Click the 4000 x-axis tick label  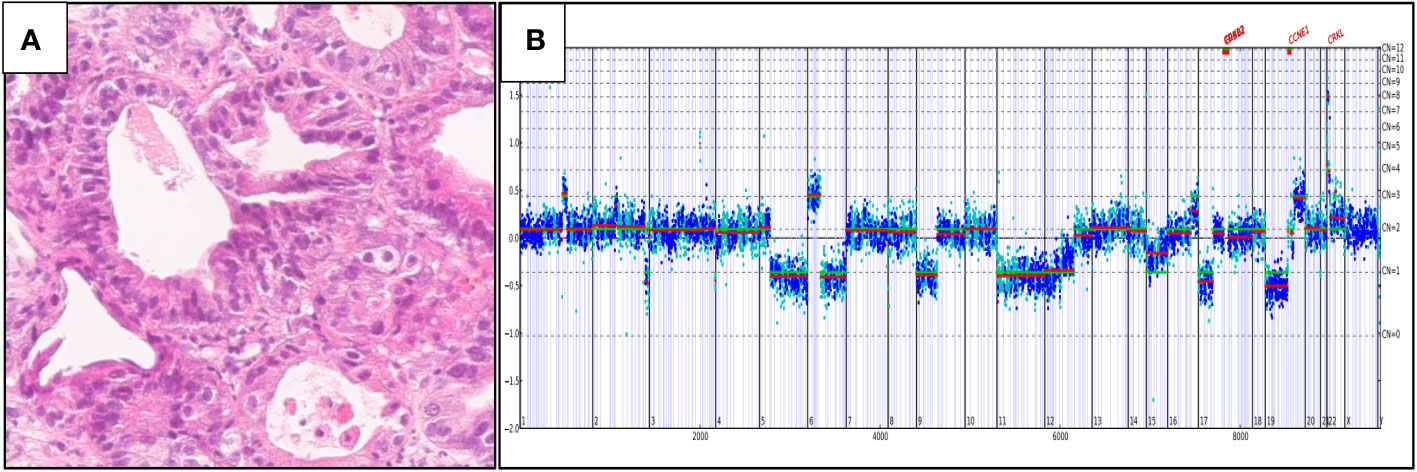880,437
